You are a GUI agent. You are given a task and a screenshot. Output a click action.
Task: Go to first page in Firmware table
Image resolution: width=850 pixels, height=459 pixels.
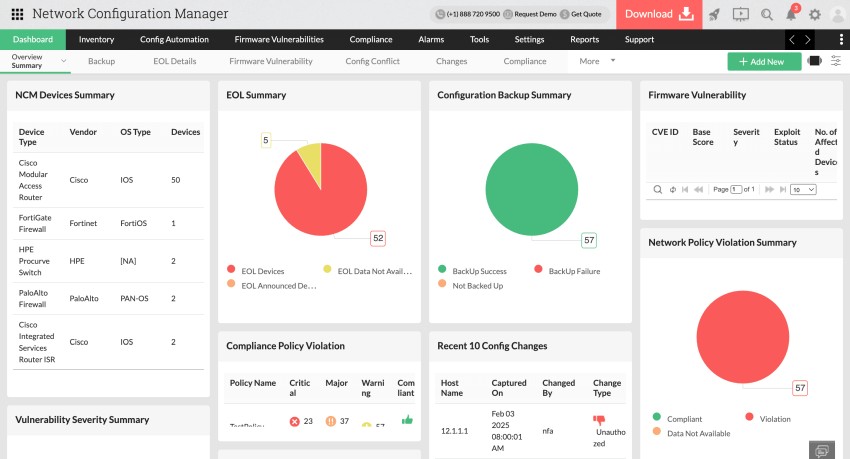point(685,189)
